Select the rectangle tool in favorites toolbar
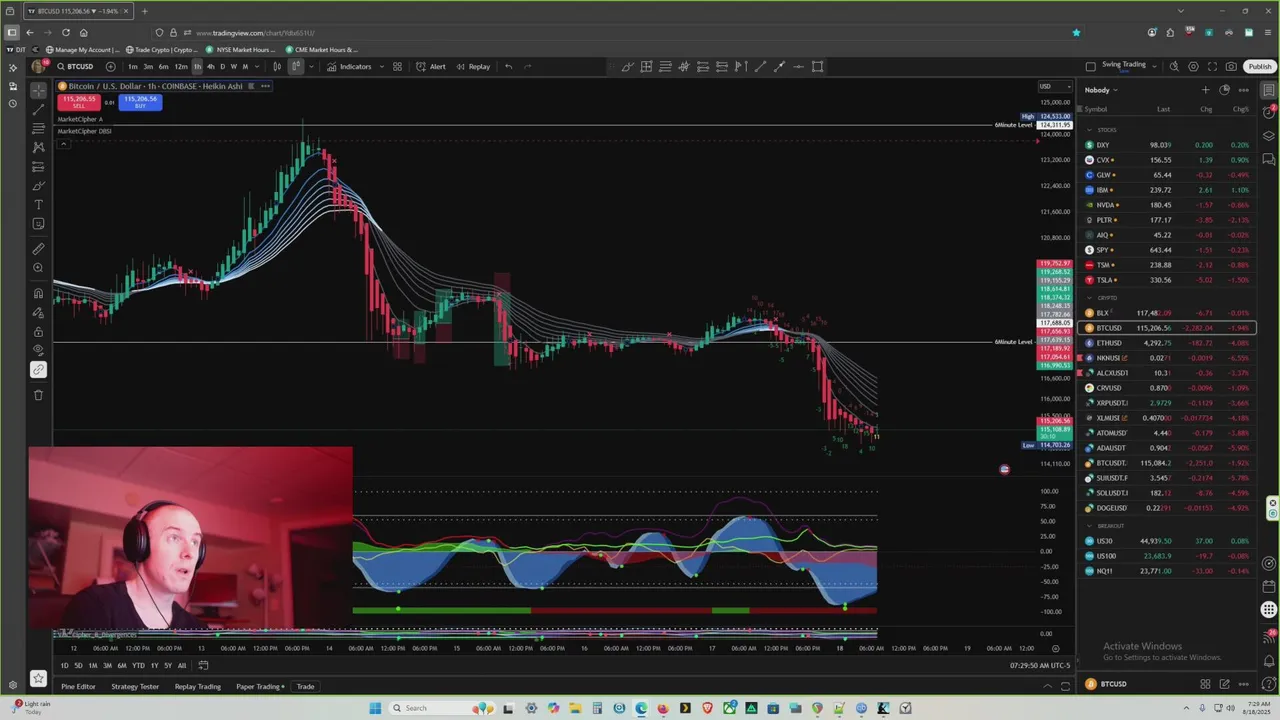 pos(817,67)
